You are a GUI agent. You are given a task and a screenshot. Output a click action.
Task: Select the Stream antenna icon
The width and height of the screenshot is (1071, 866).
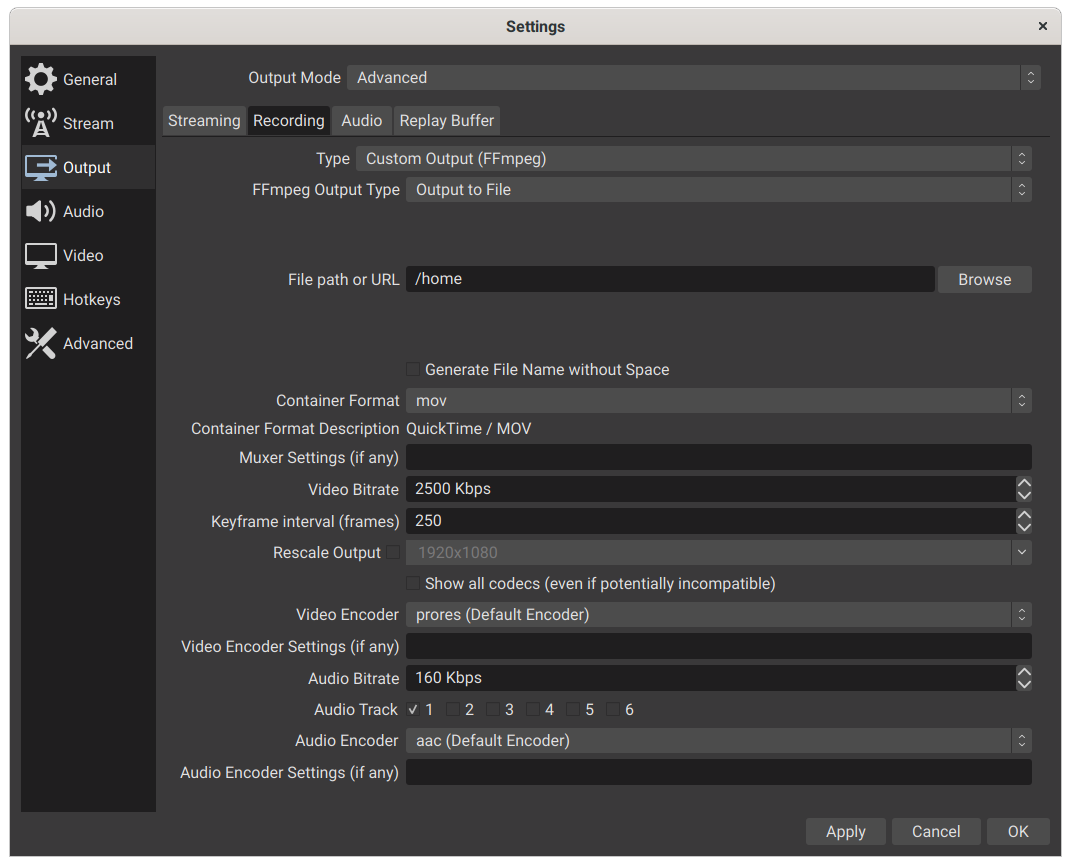(40, 123)
